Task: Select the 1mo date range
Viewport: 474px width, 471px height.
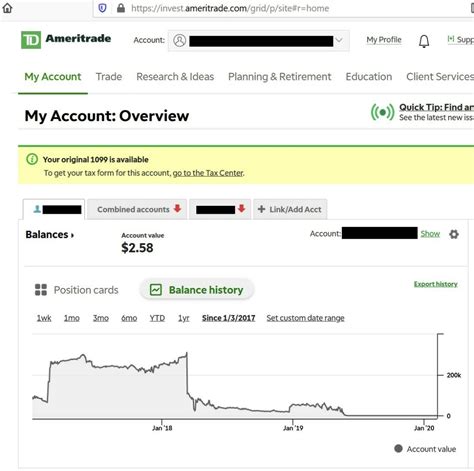Action: click(x=72, y=318)
